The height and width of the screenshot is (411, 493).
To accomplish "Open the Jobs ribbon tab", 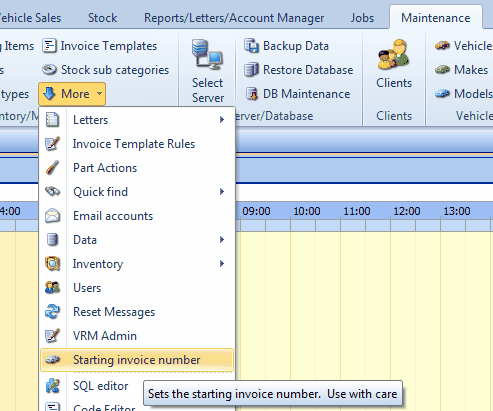I will click(362, 18).
